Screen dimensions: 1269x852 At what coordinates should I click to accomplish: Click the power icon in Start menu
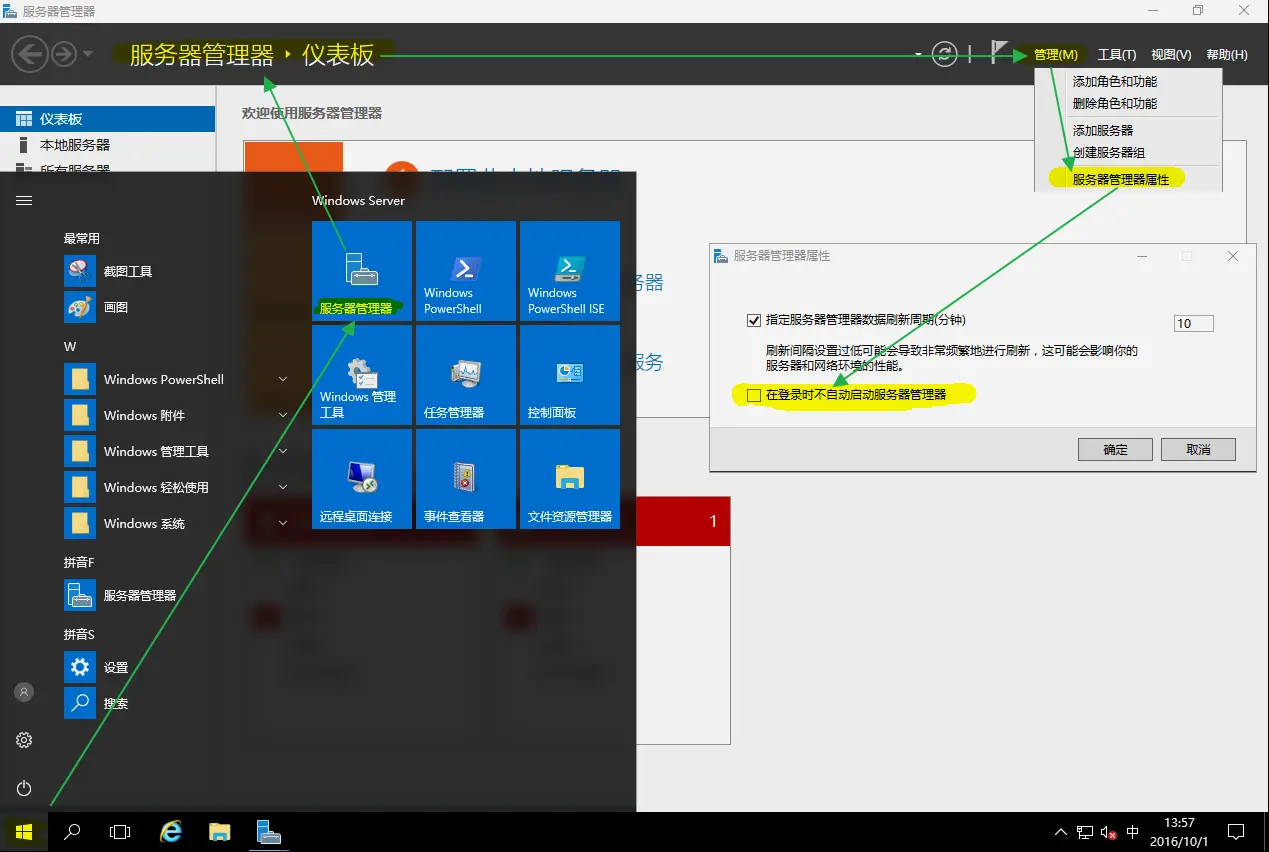click(24, 788)
